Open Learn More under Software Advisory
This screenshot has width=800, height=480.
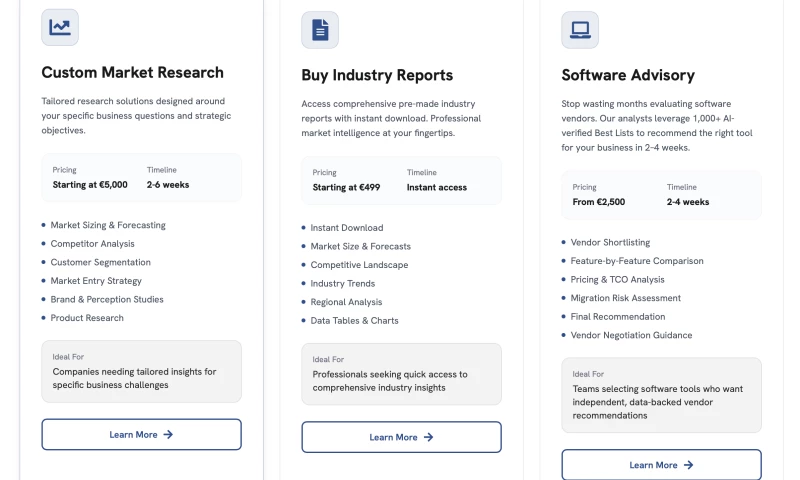point(662,465)
